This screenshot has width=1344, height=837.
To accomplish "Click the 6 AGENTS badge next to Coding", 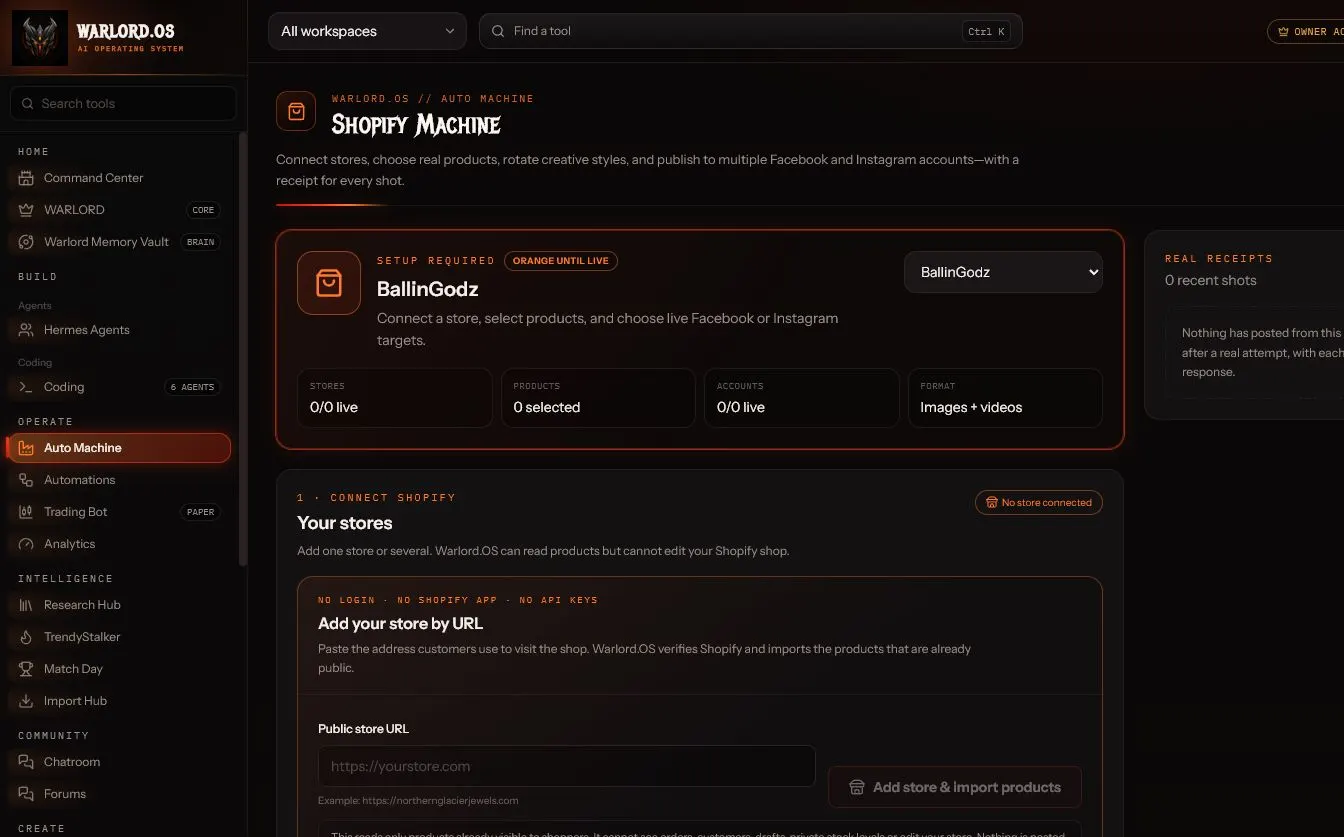I will pyautogui.click(x=193, y=387).
